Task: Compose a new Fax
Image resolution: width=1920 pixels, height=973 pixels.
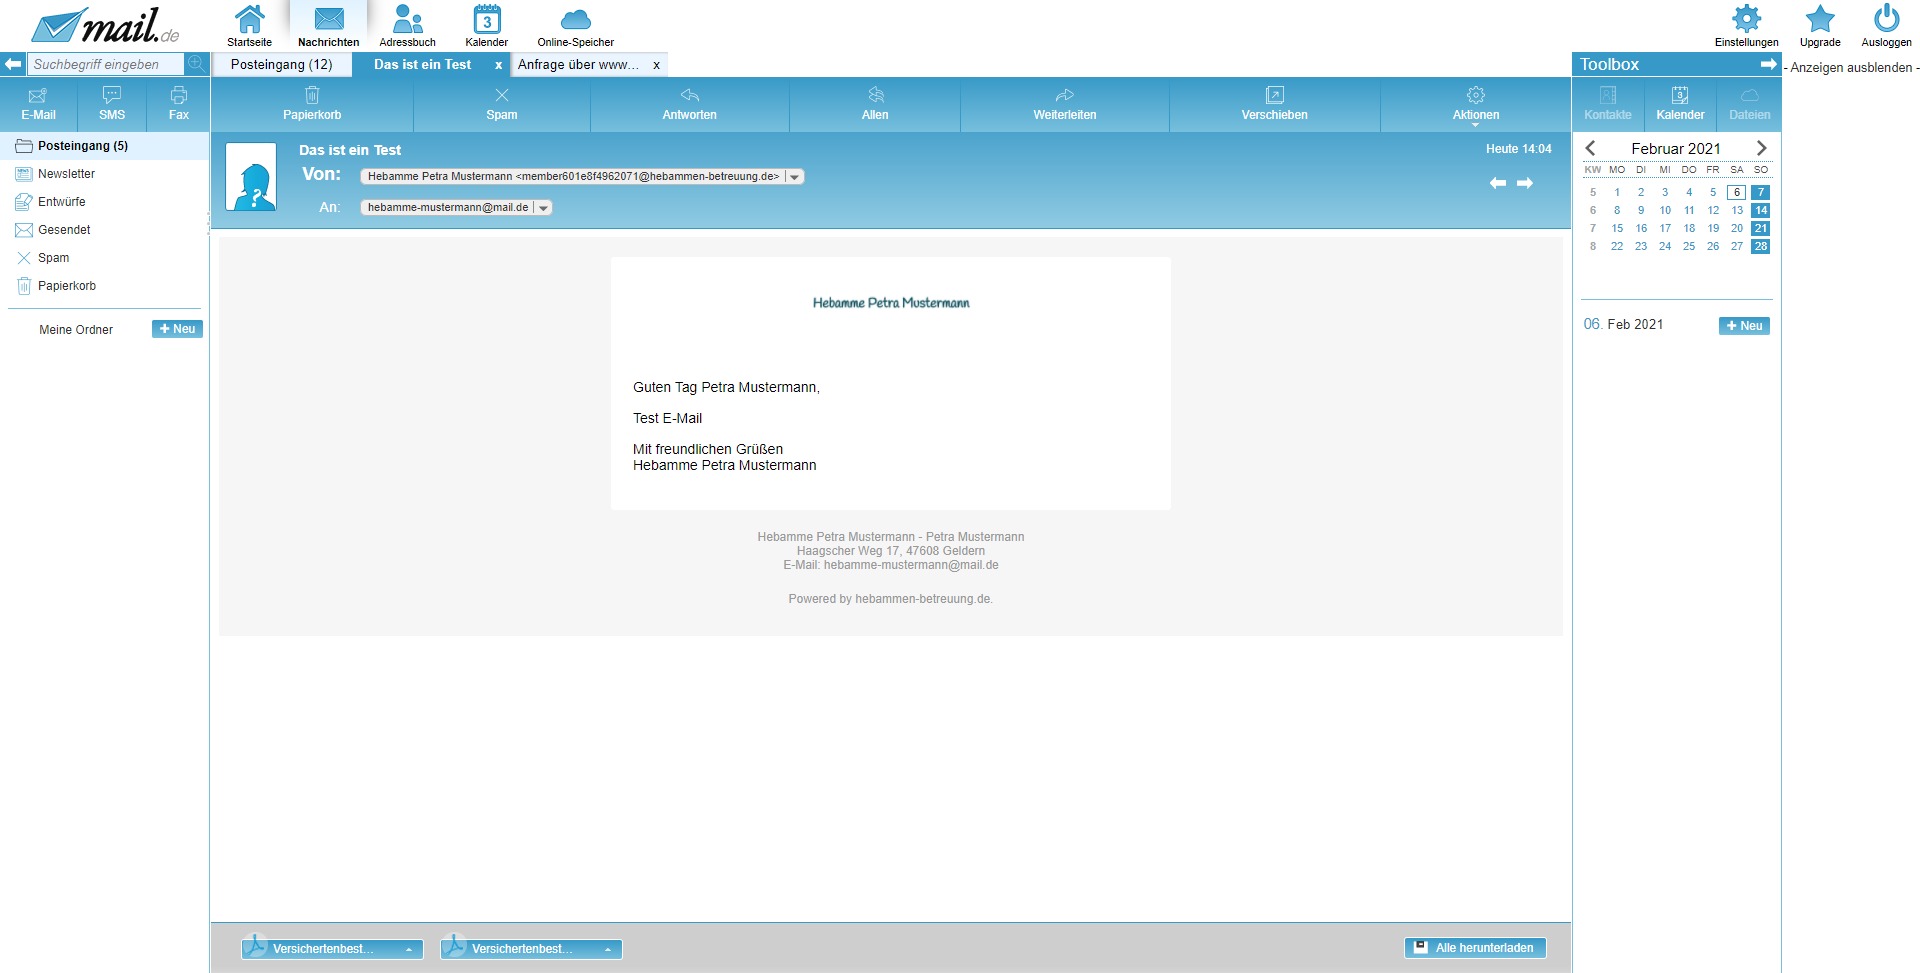Action: click(x=178, y=103)
